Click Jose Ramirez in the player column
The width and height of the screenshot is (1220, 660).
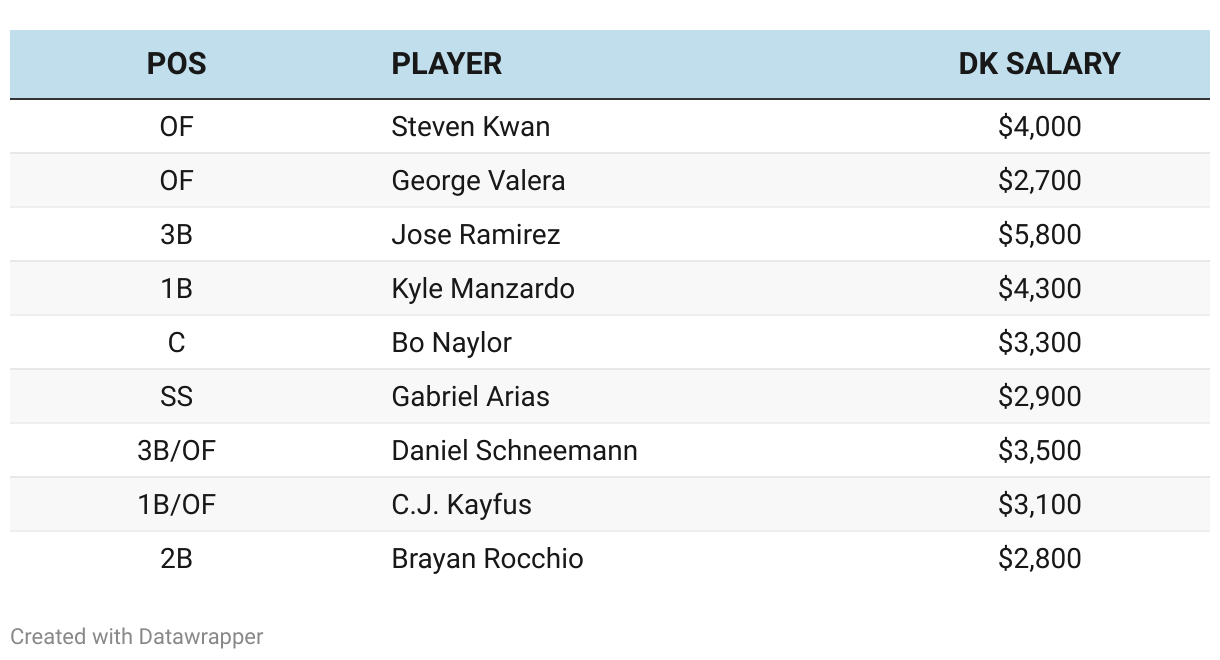pos(475,235)
